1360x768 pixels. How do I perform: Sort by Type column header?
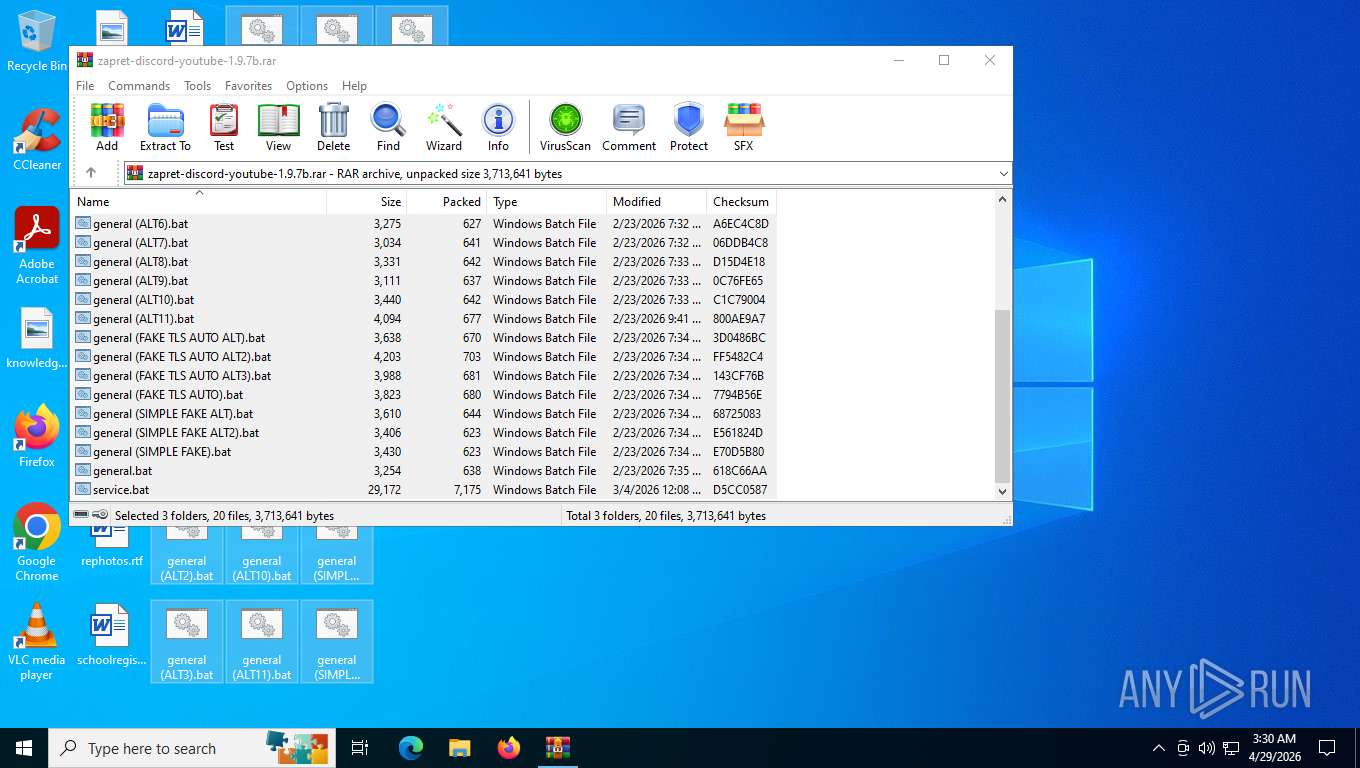click(x=546, y=201)
